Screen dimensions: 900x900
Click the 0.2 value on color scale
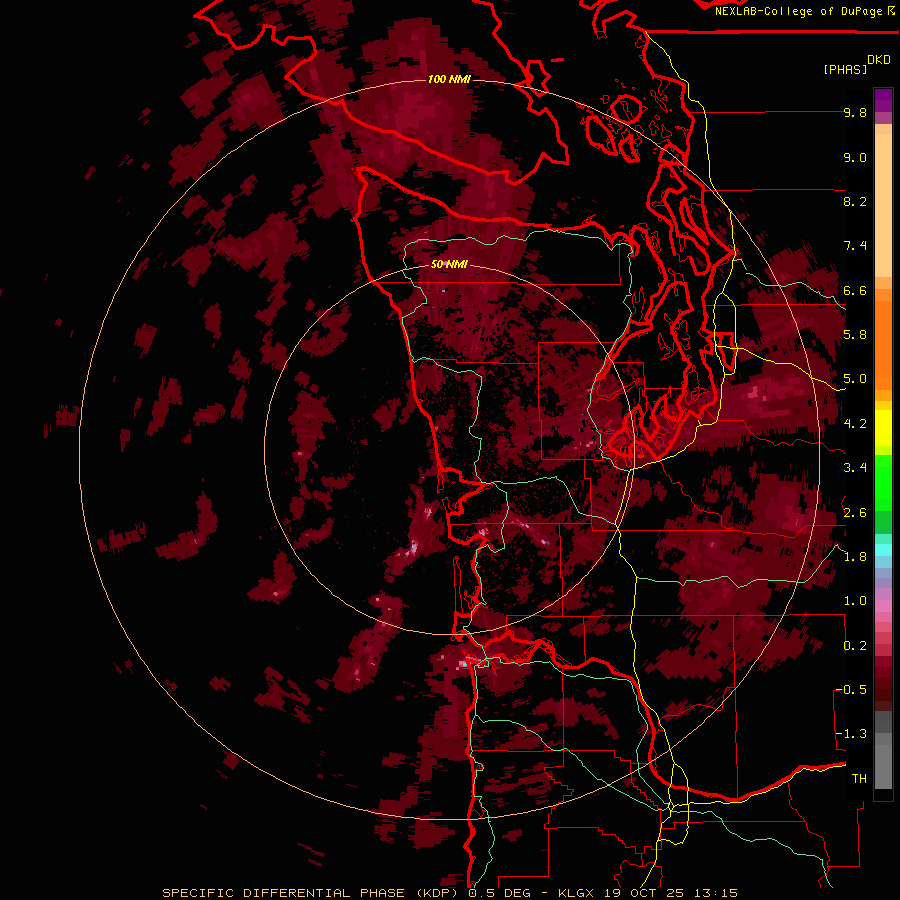pyautogui.click(x=855, y=646)
